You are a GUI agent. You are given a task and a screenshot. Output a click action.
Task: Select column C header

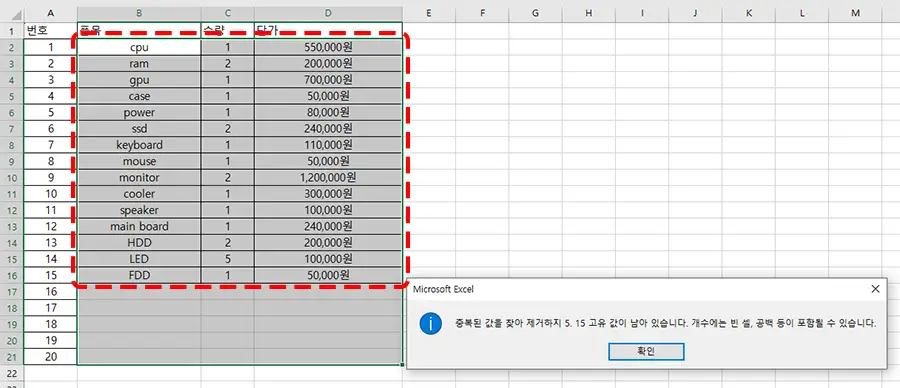click(x=227, y=13)
